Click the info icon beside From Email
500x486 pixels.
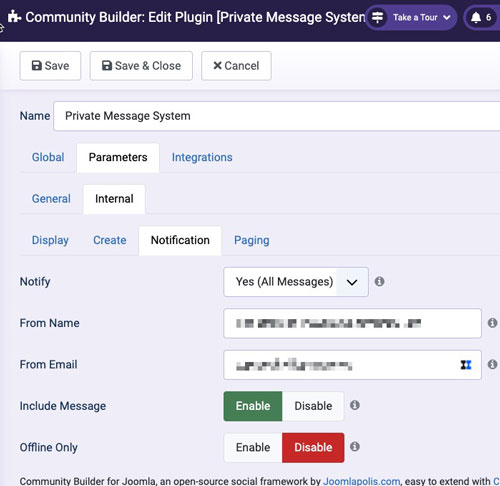click(492, 364)
